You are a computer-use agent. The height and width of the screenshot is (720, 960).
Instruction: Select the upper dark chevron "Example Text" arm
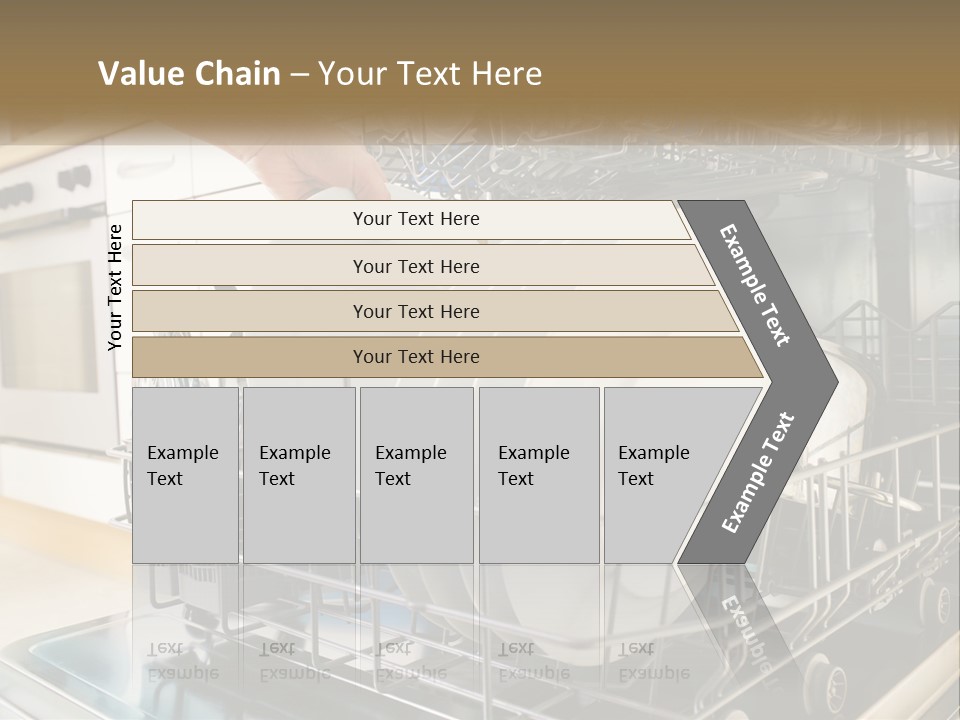pos(756,284)
